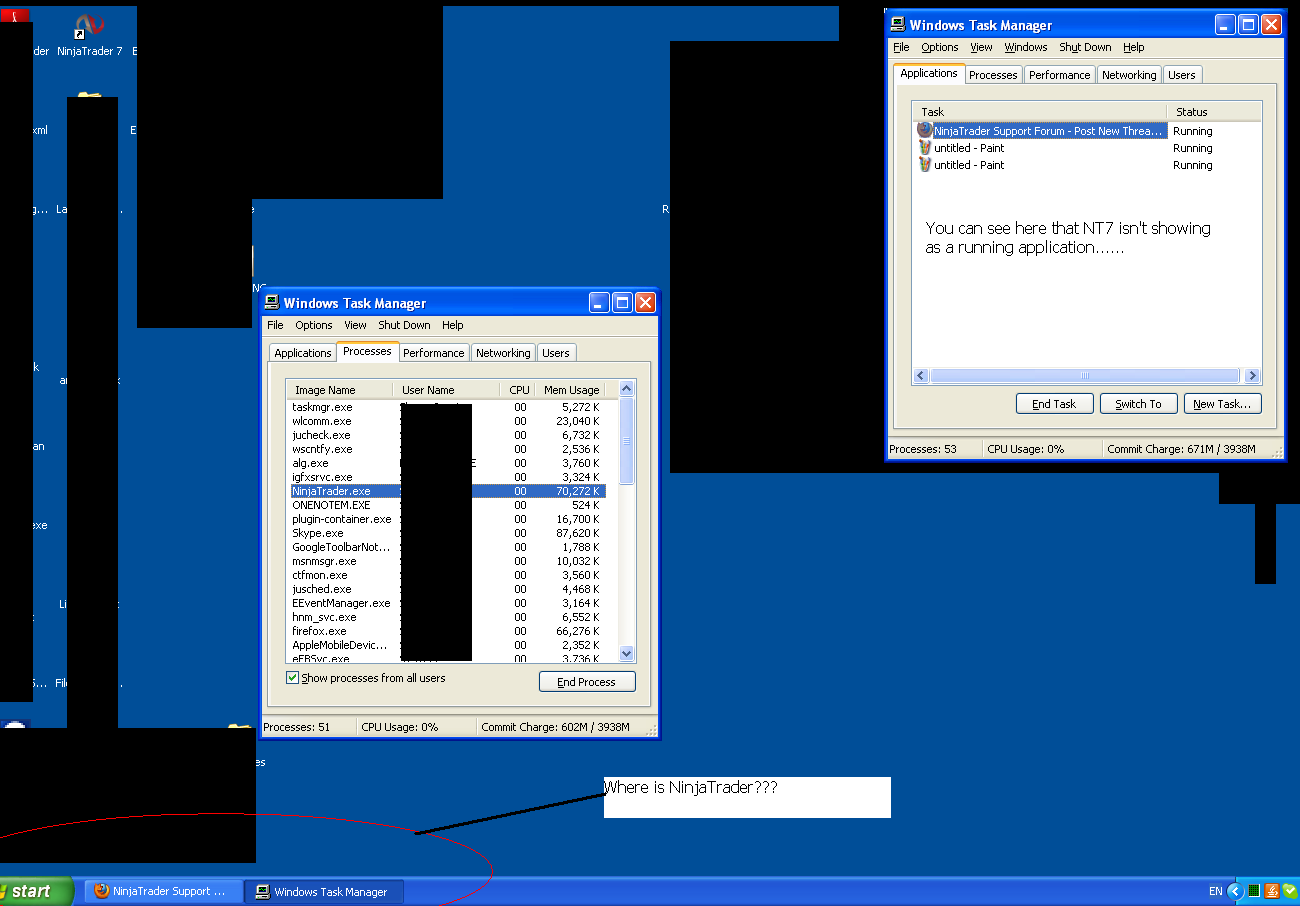1300x906 pixels.
Task: Open View menu in the Applications-view Task Manager
Action: coord(982,47)
